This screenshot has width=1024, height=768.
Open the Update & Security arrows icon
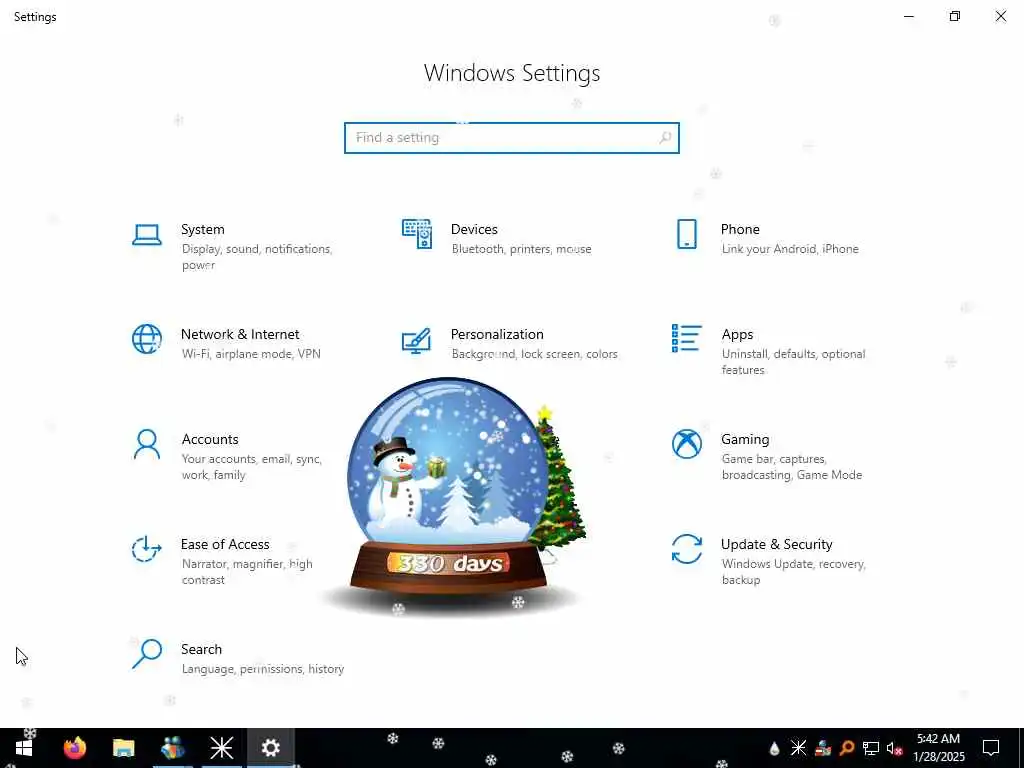tap(686, 549)
